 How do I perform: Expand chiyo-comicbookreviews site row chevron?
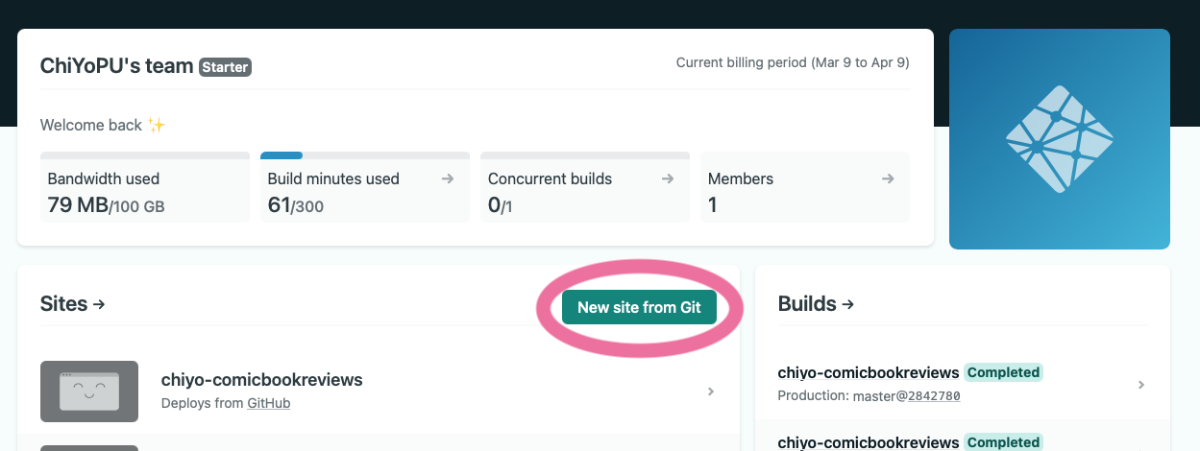click(711, 391)
